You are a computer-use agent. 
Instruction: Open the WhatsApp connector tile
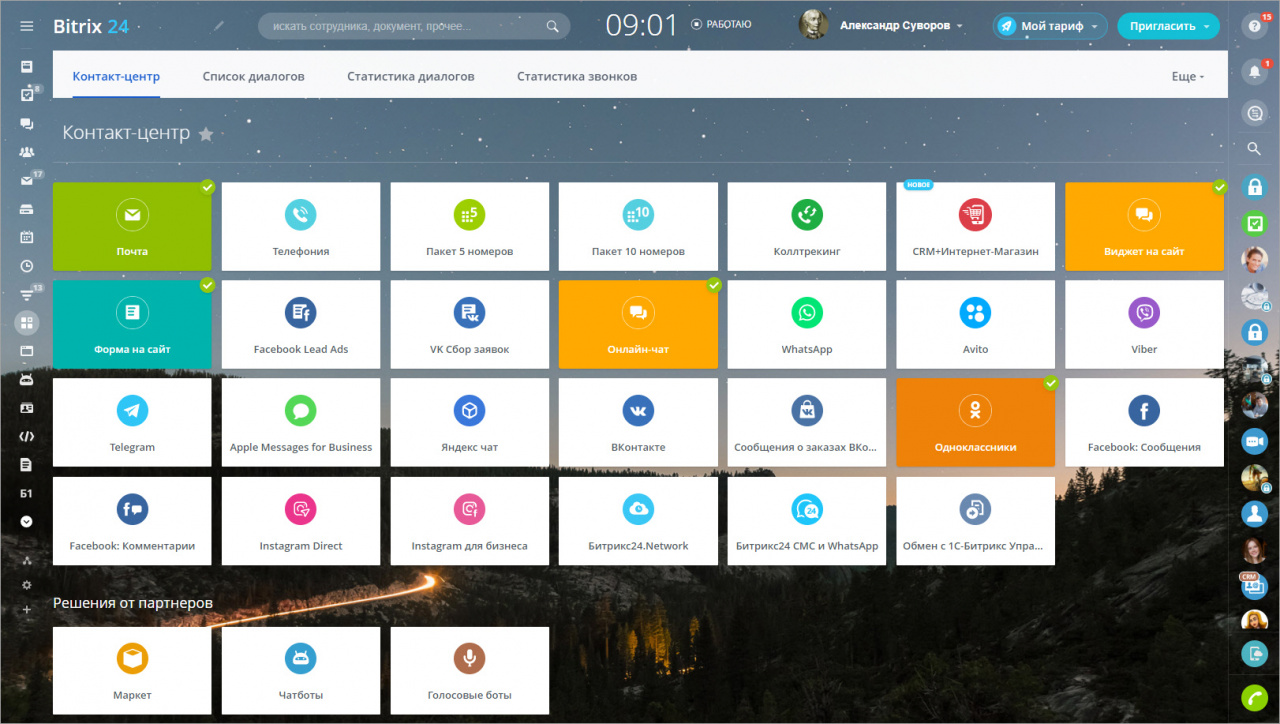[806, 324]
